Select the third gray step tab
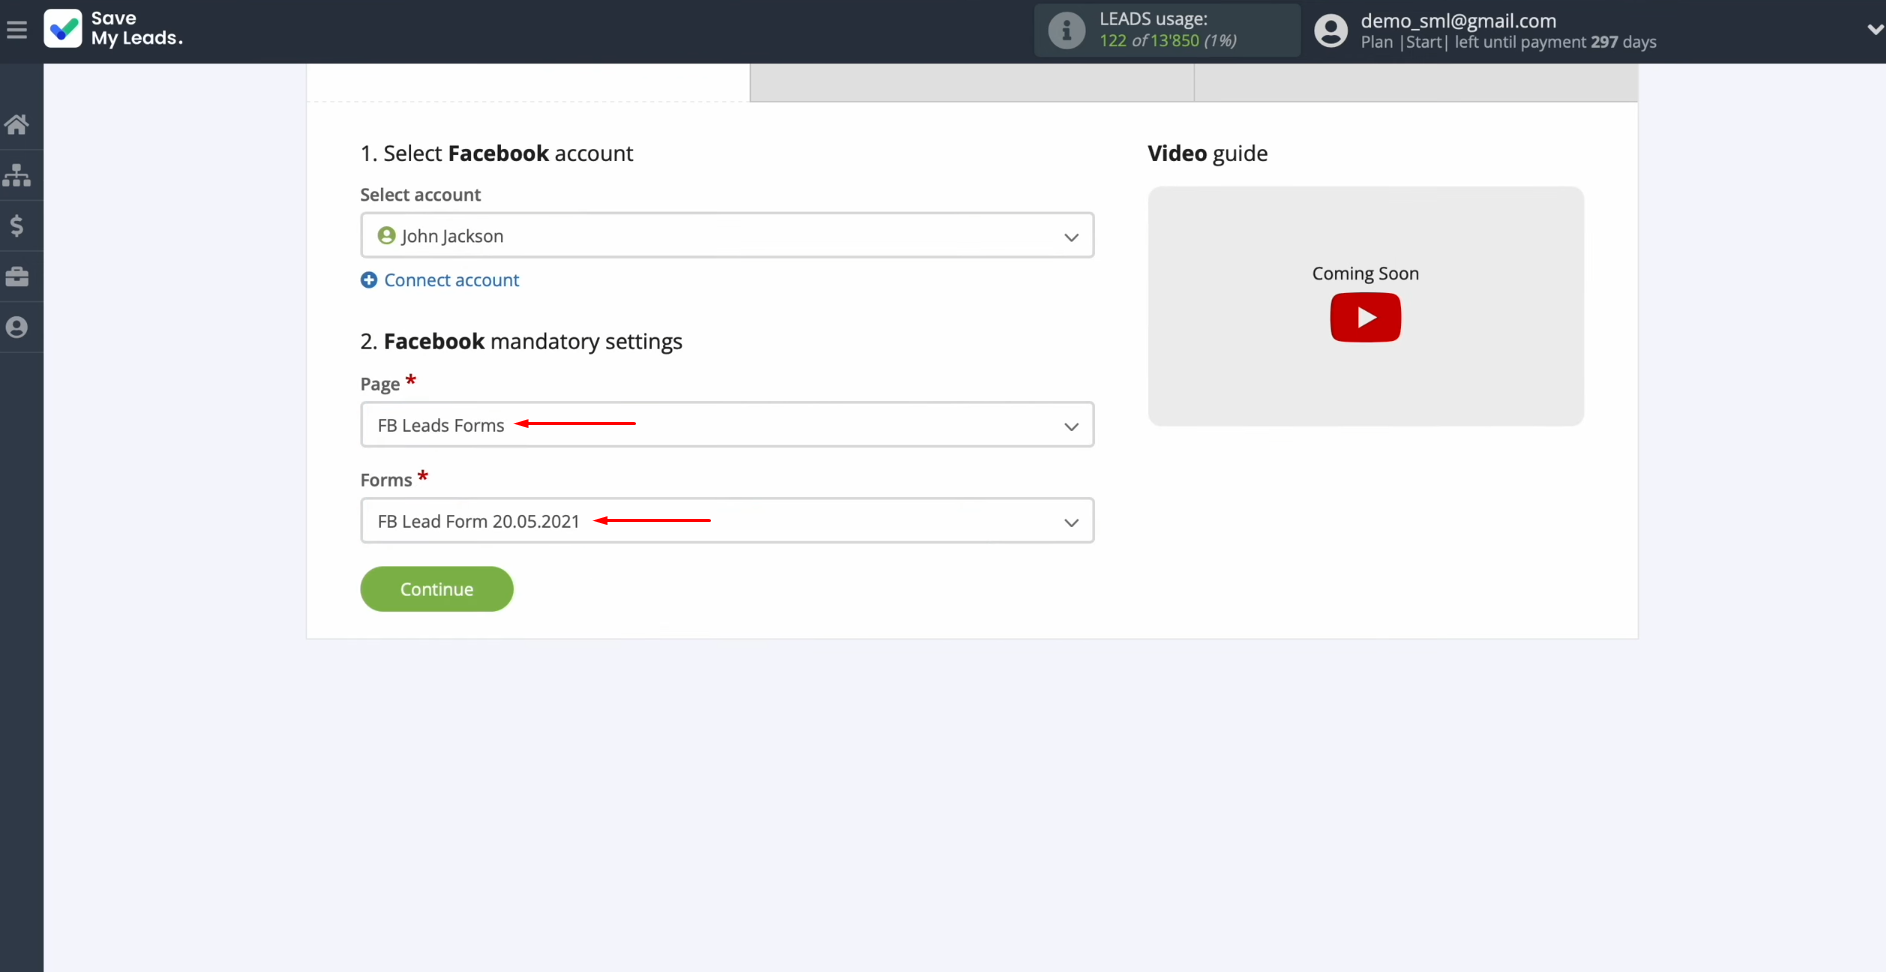 point(1416,83)
